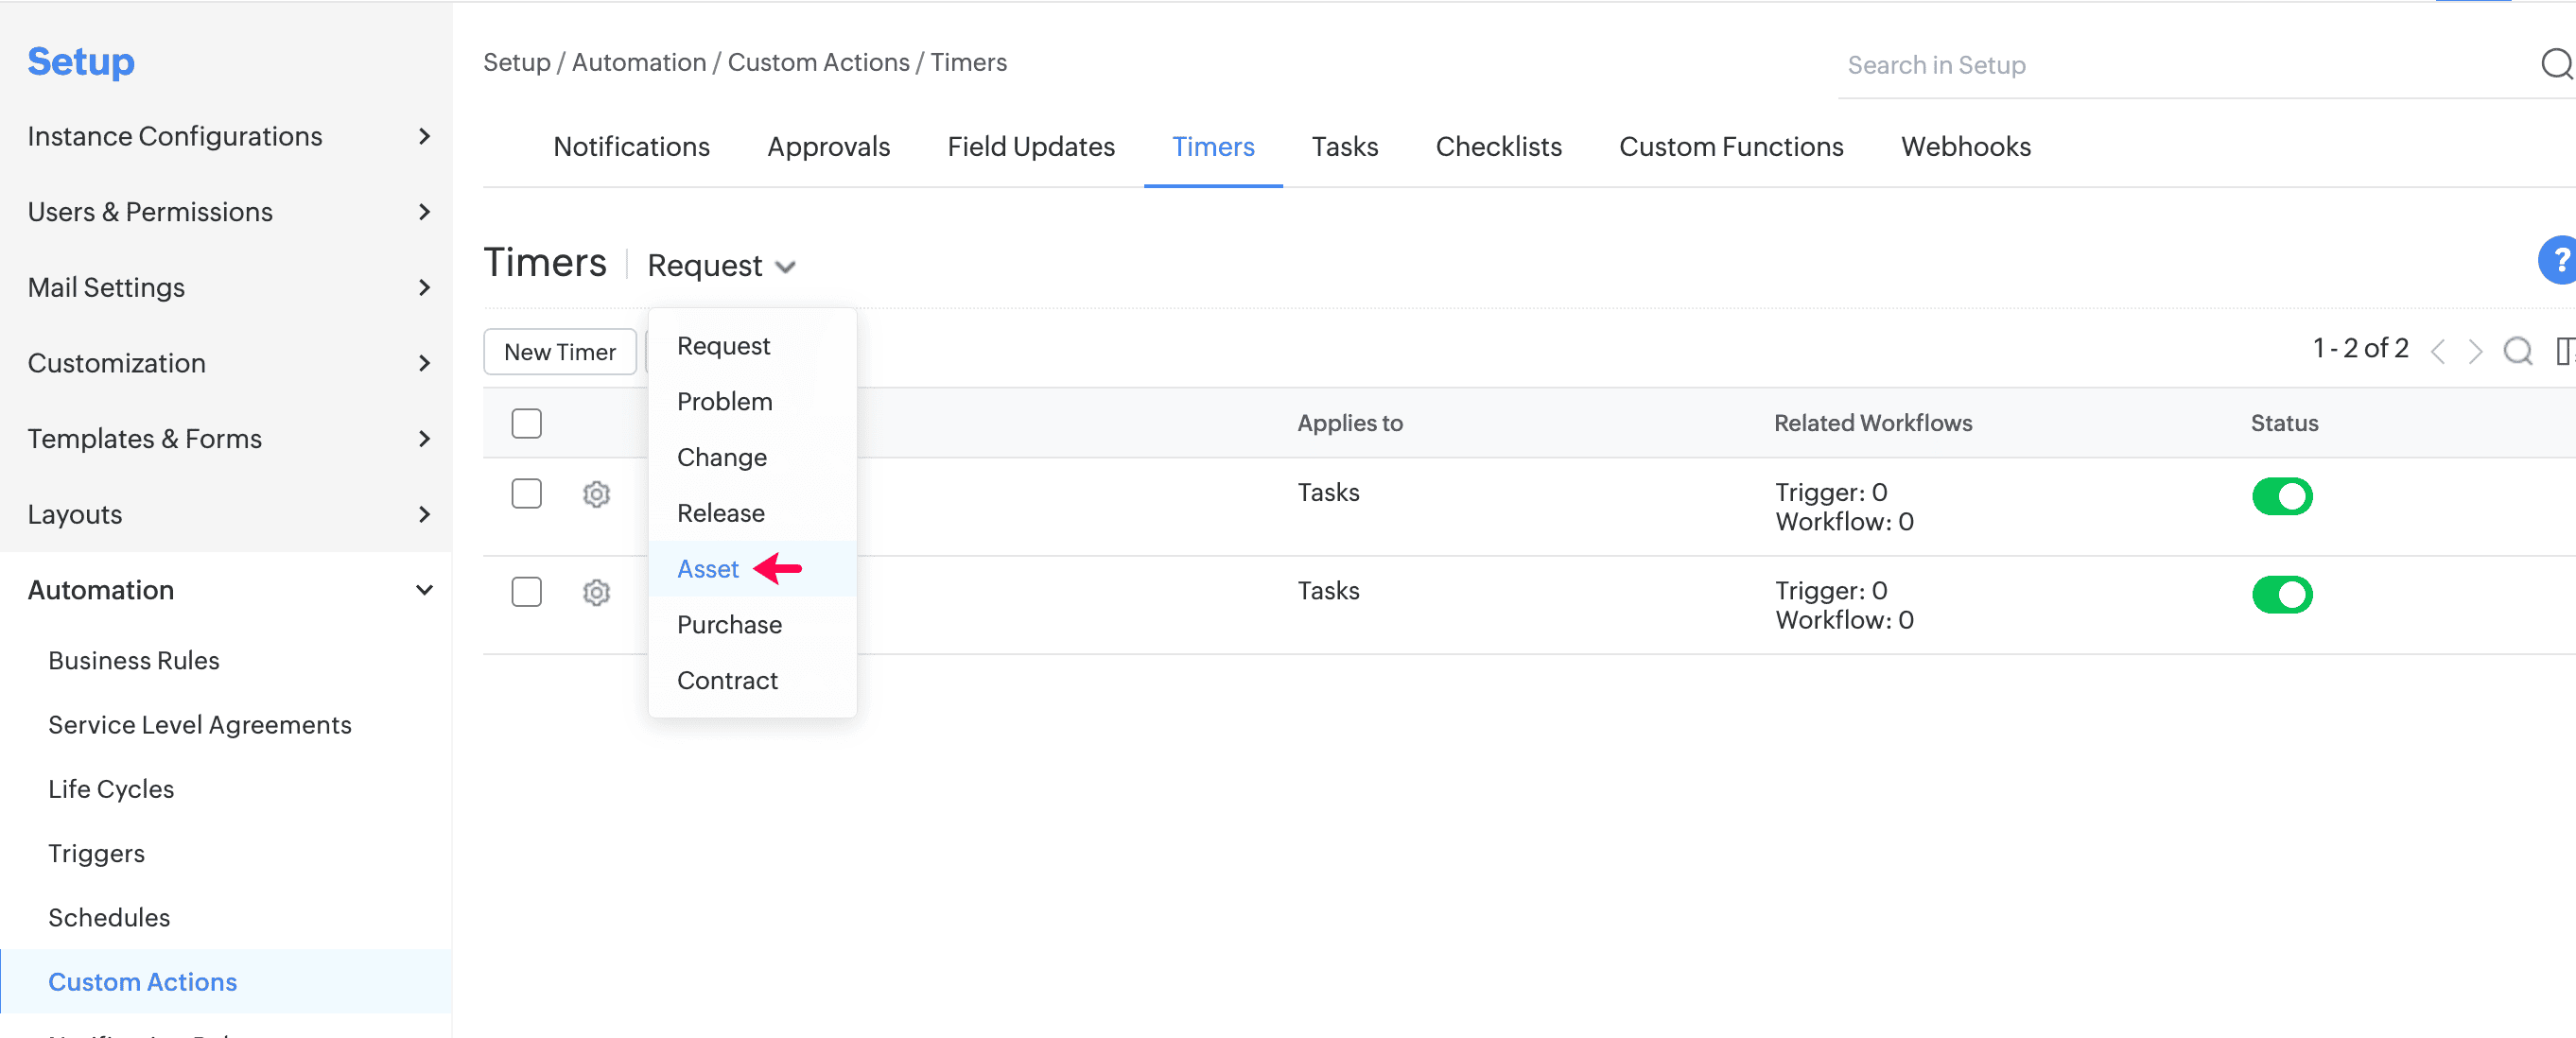Open Service Level Agreements in sidebar

[200, 725]
